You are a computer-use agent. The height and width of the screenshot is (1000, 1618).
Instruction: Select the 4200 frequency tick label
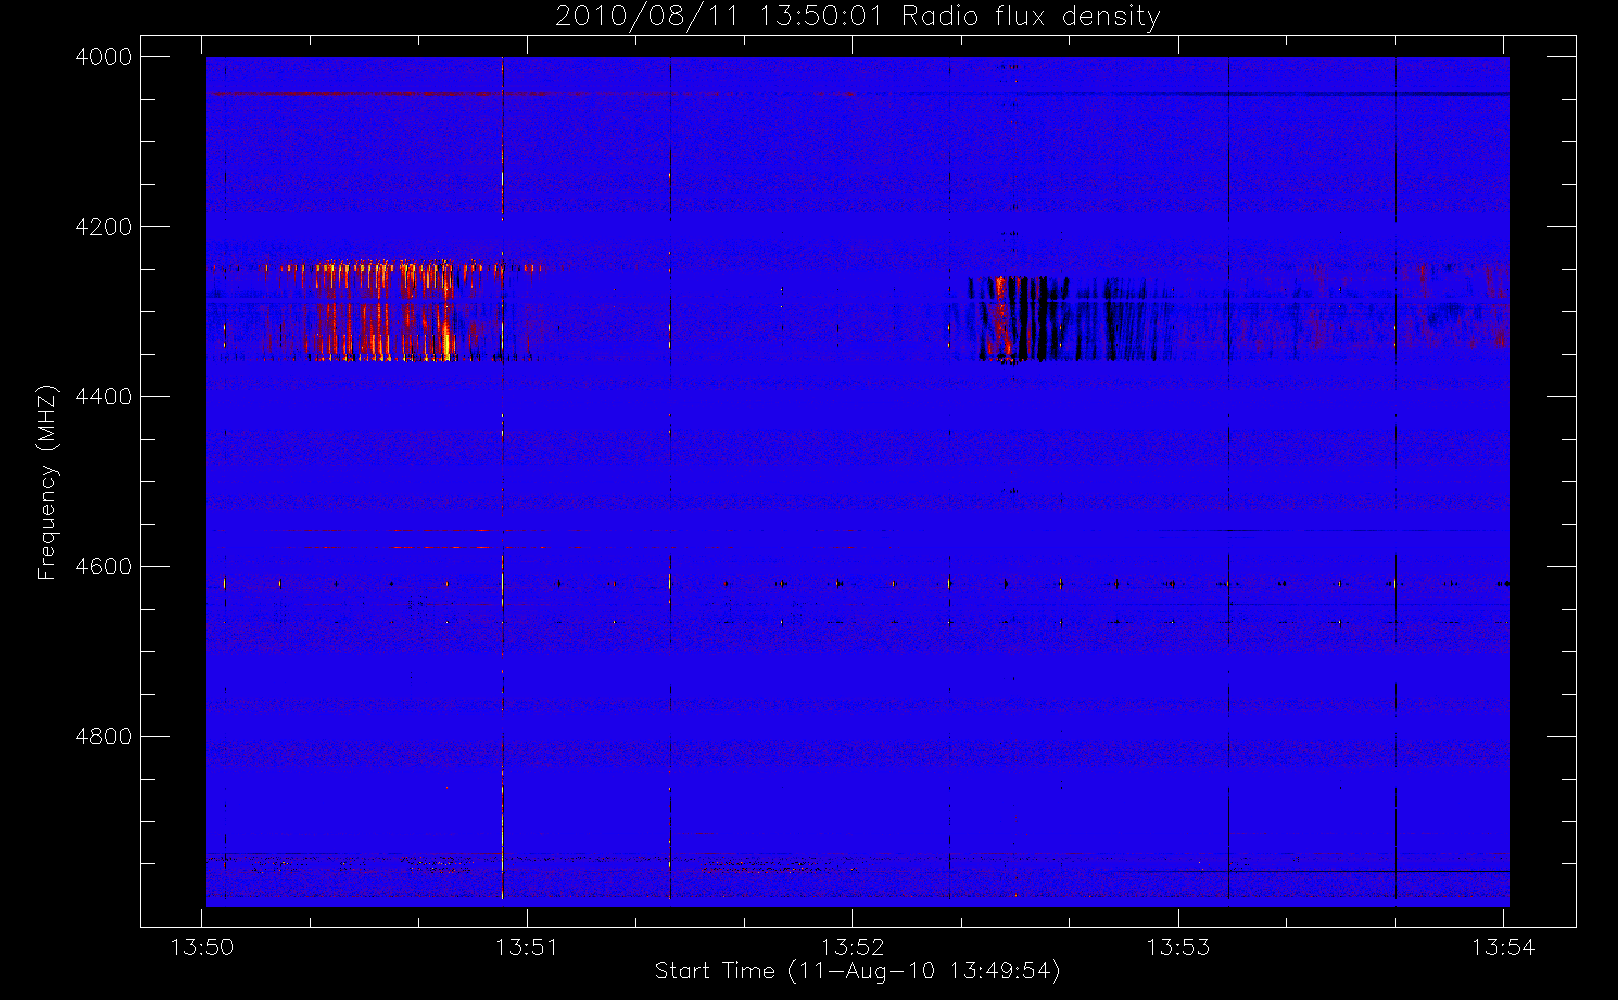[104, 227]
